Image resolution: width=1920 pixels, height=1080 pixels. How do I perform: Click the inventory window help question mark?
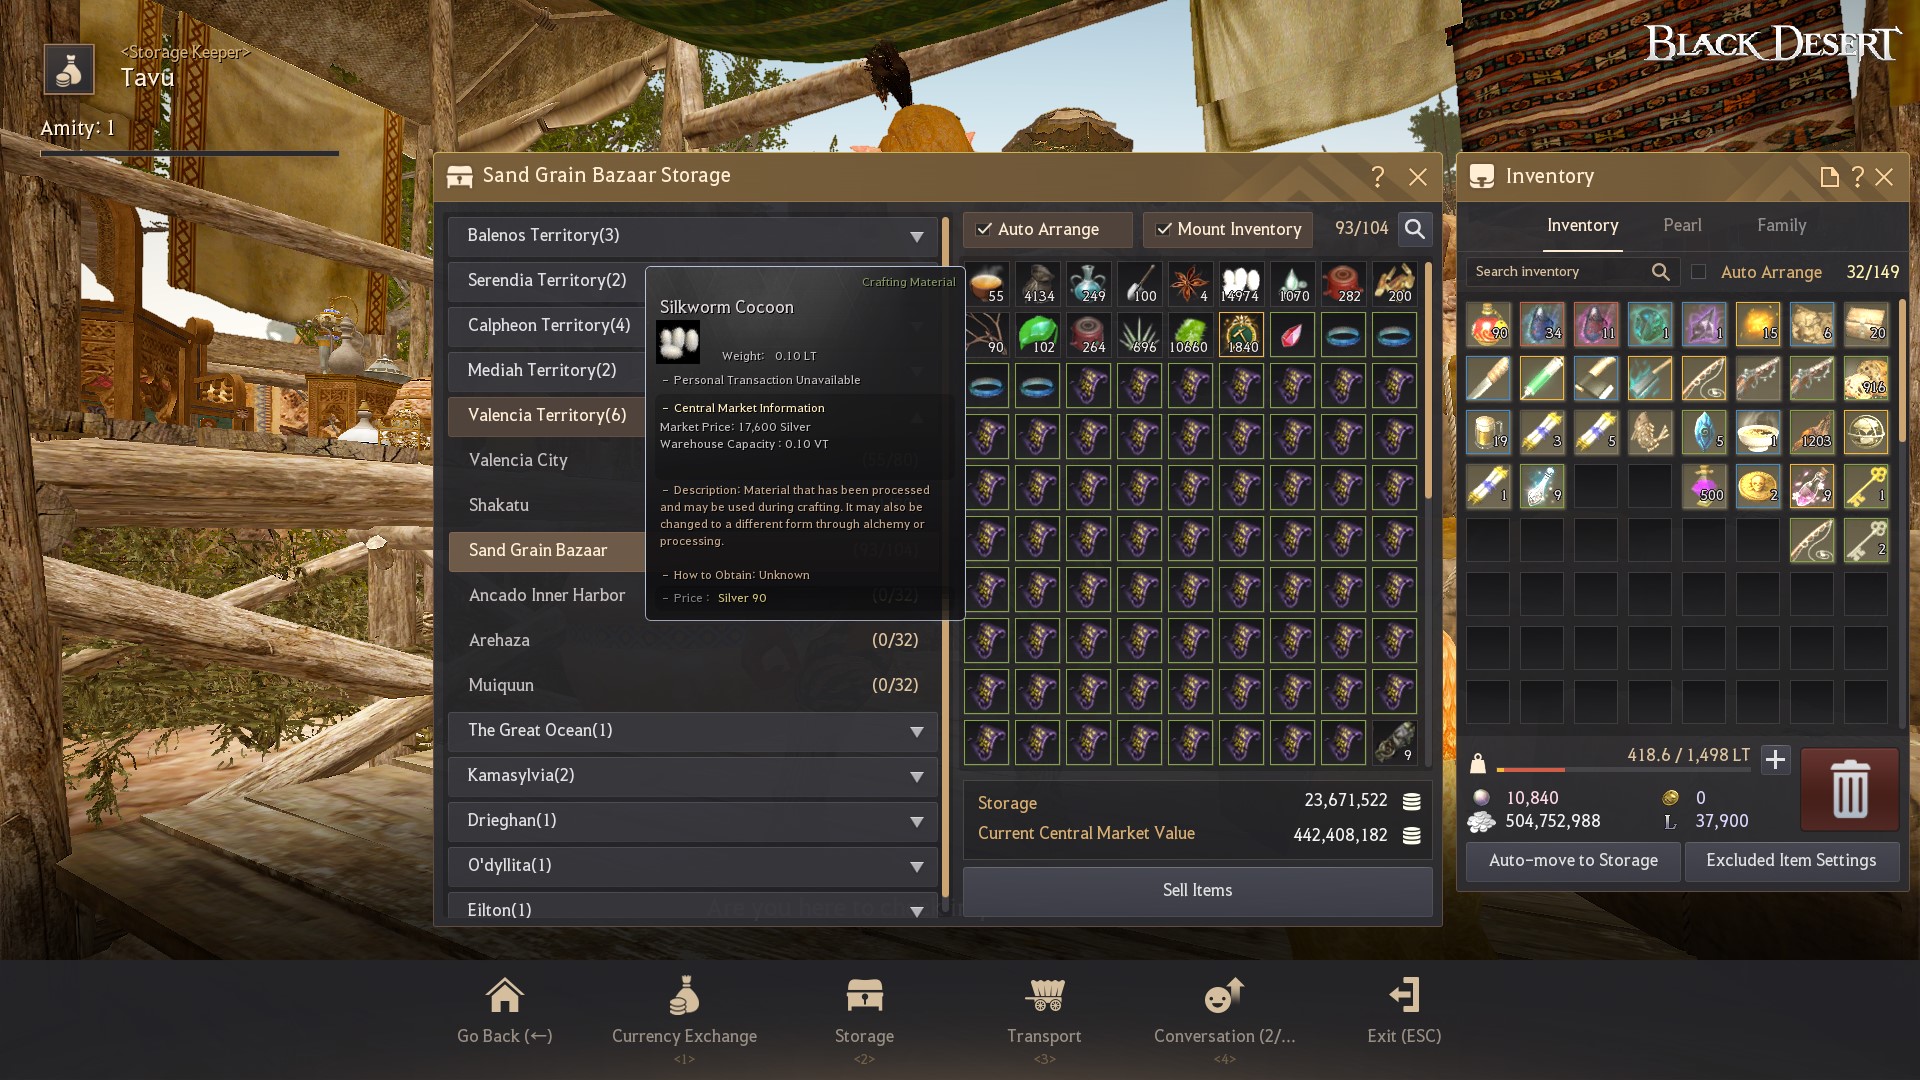pos(1857,177)
